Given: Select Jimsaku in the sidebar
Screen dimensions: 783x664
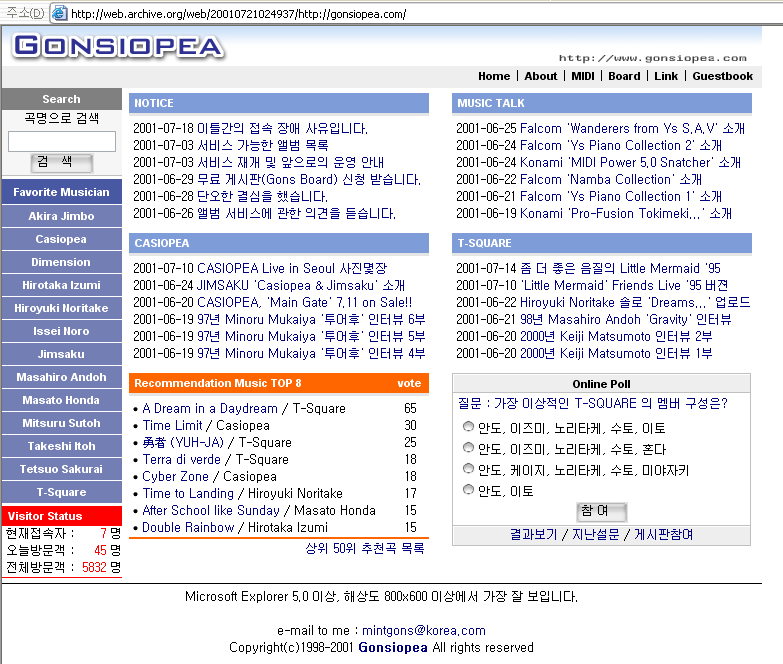Looking at the screenshot, I should click(x=61, y=354).
